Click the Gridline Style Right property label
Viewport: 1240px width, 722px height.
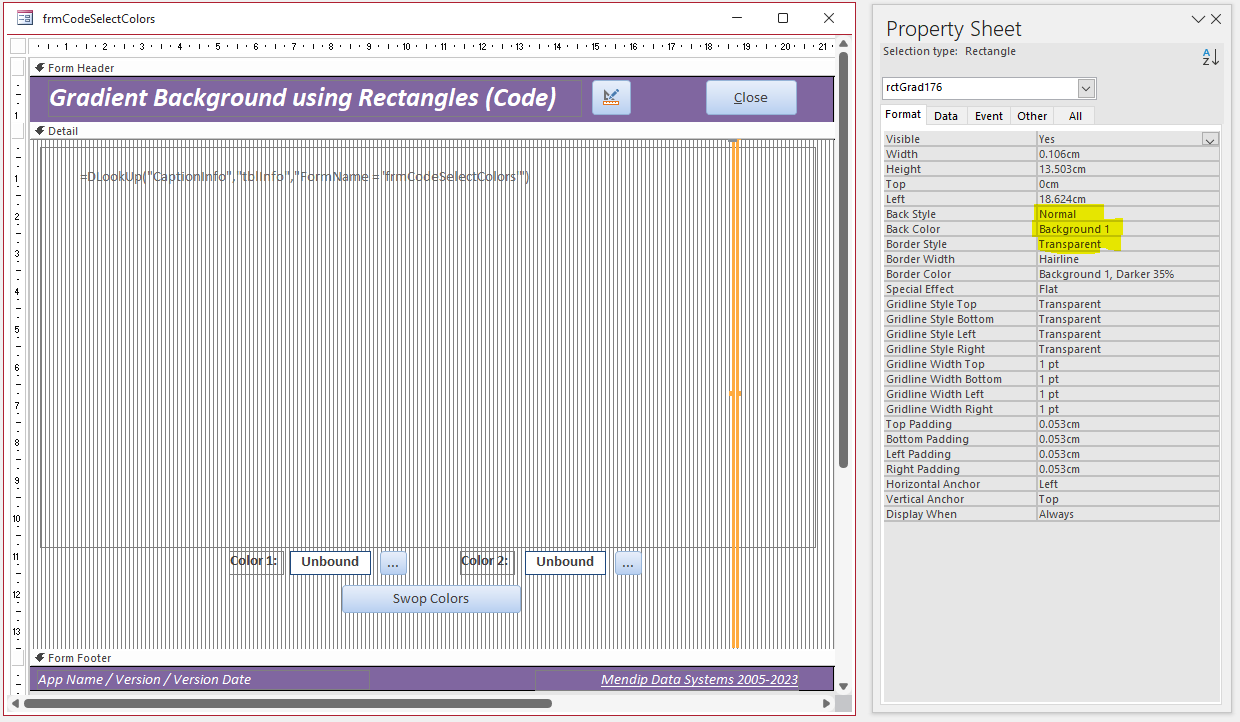click(935, 349)
